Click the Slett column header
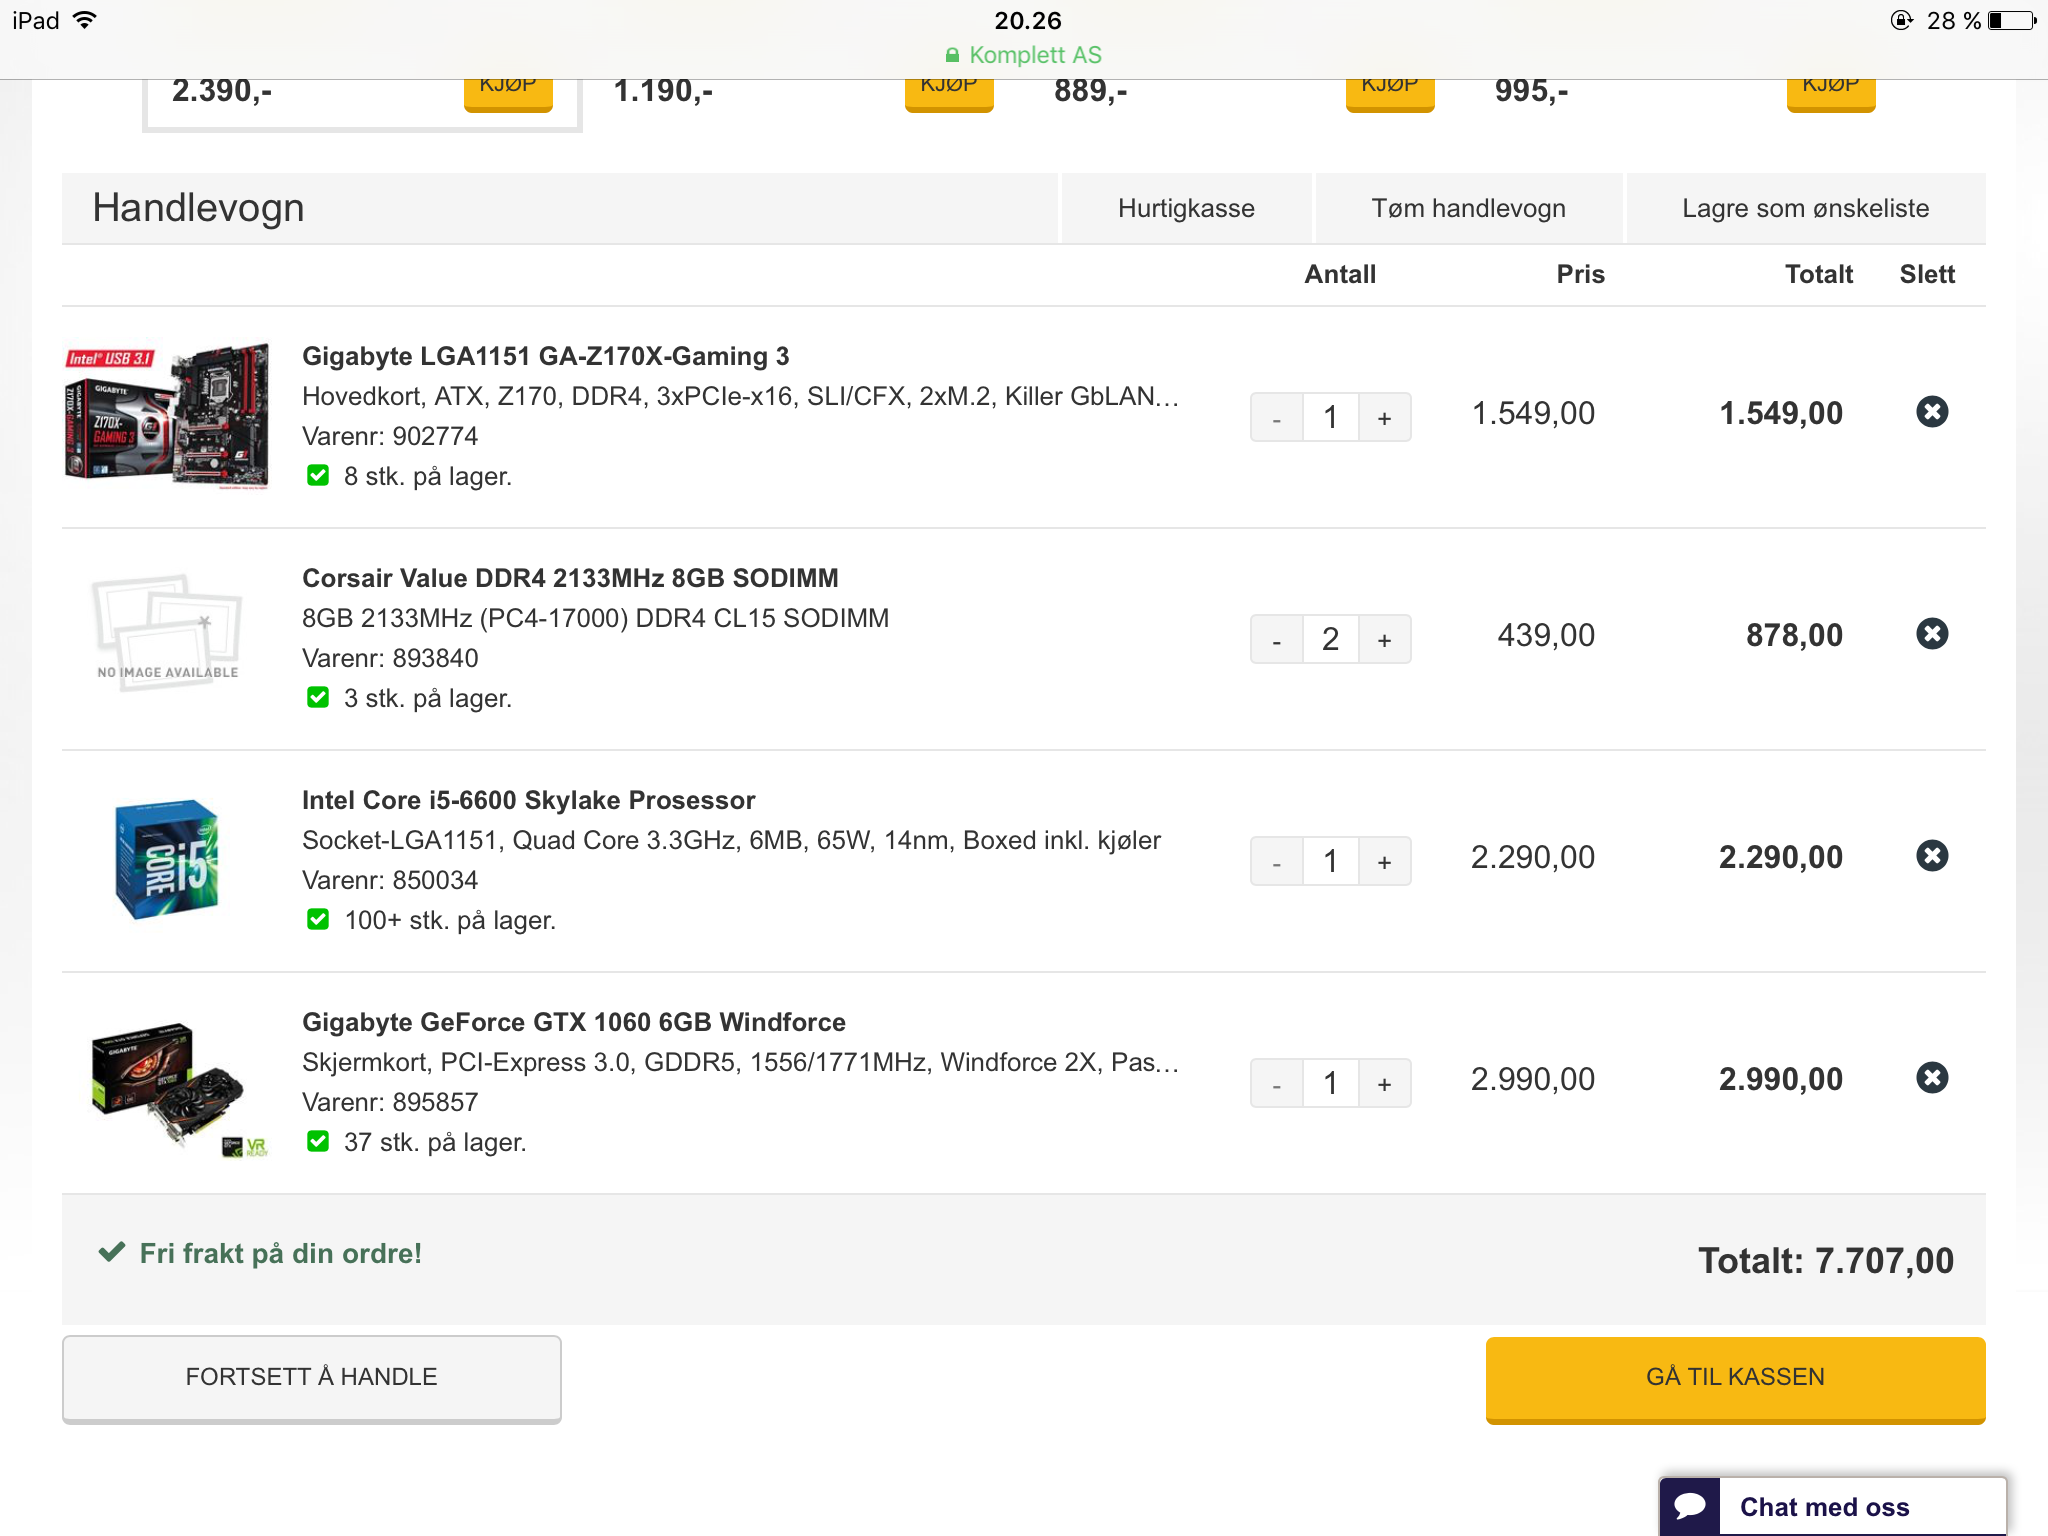The image size is (2048, 1536). [1927, 274]
